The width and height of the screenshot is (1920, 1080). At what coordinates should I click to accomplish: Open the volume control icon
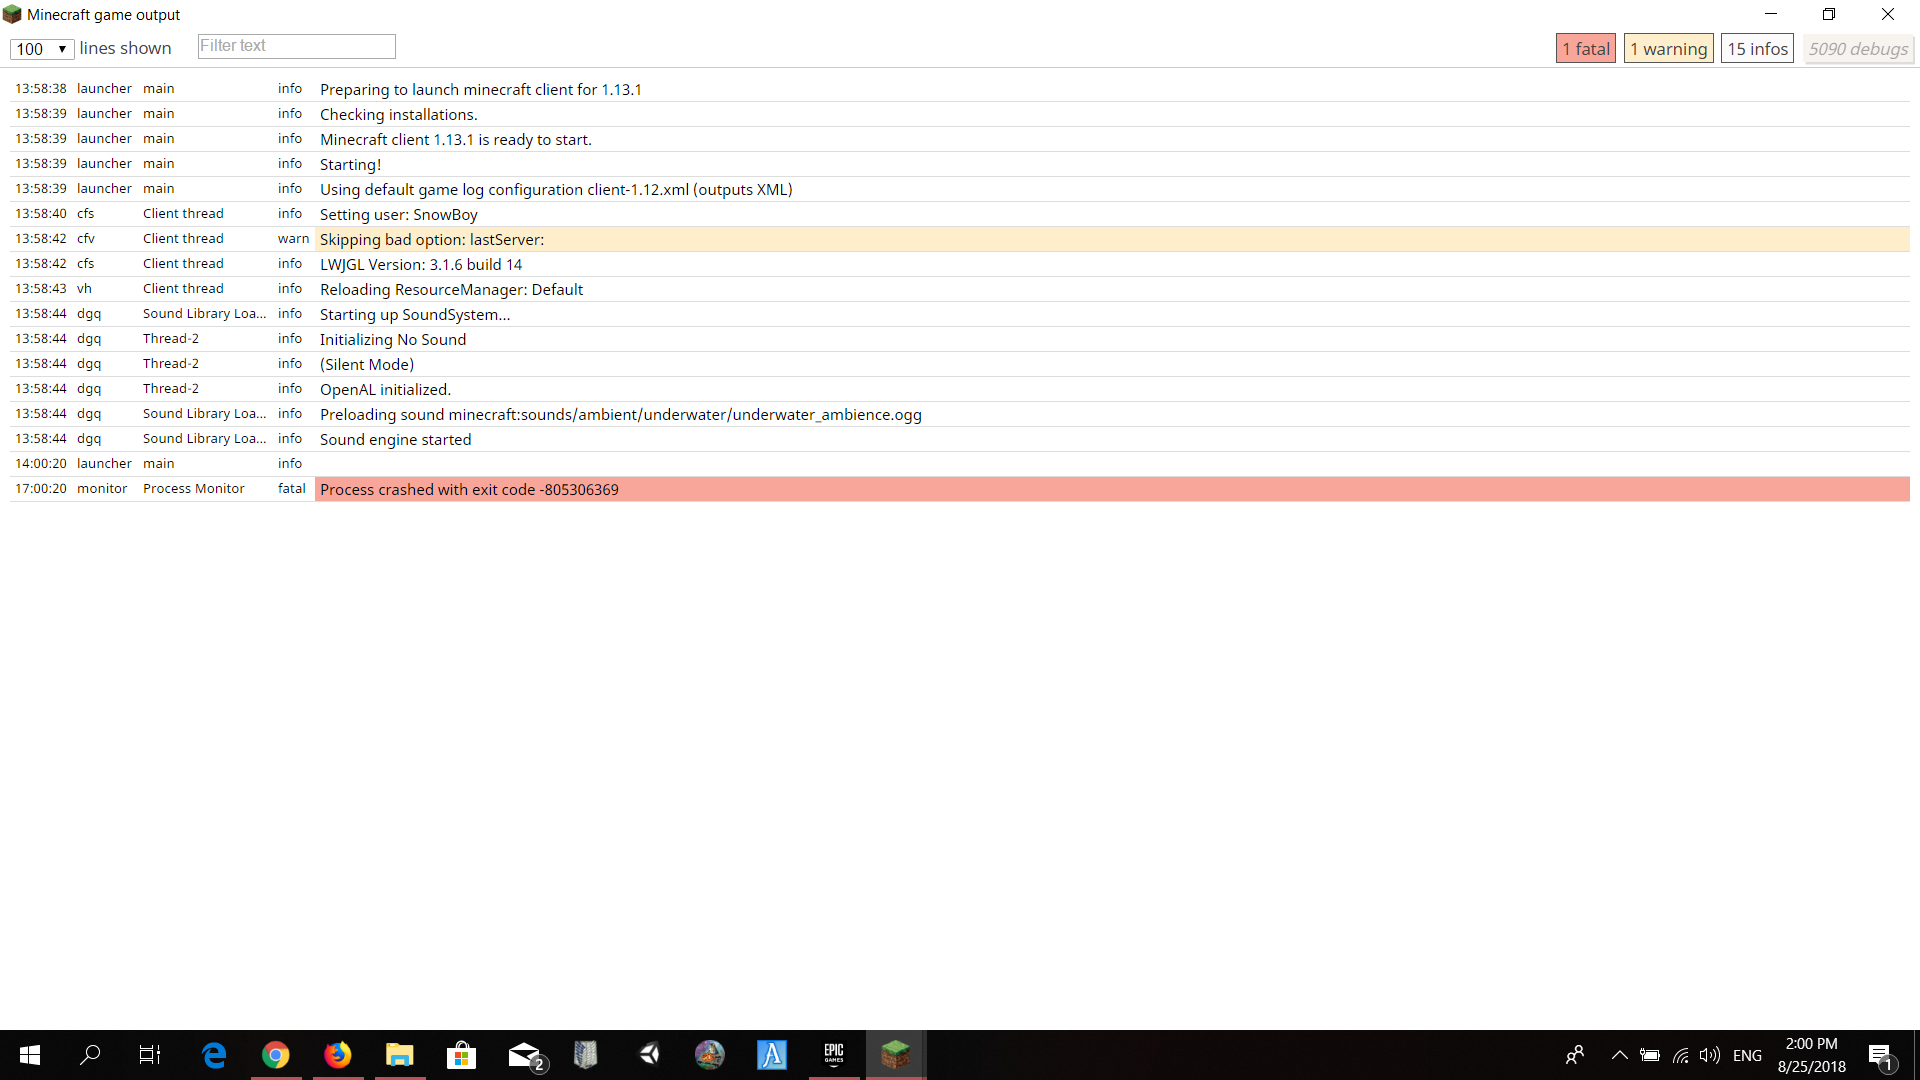coord(1710,1055)
